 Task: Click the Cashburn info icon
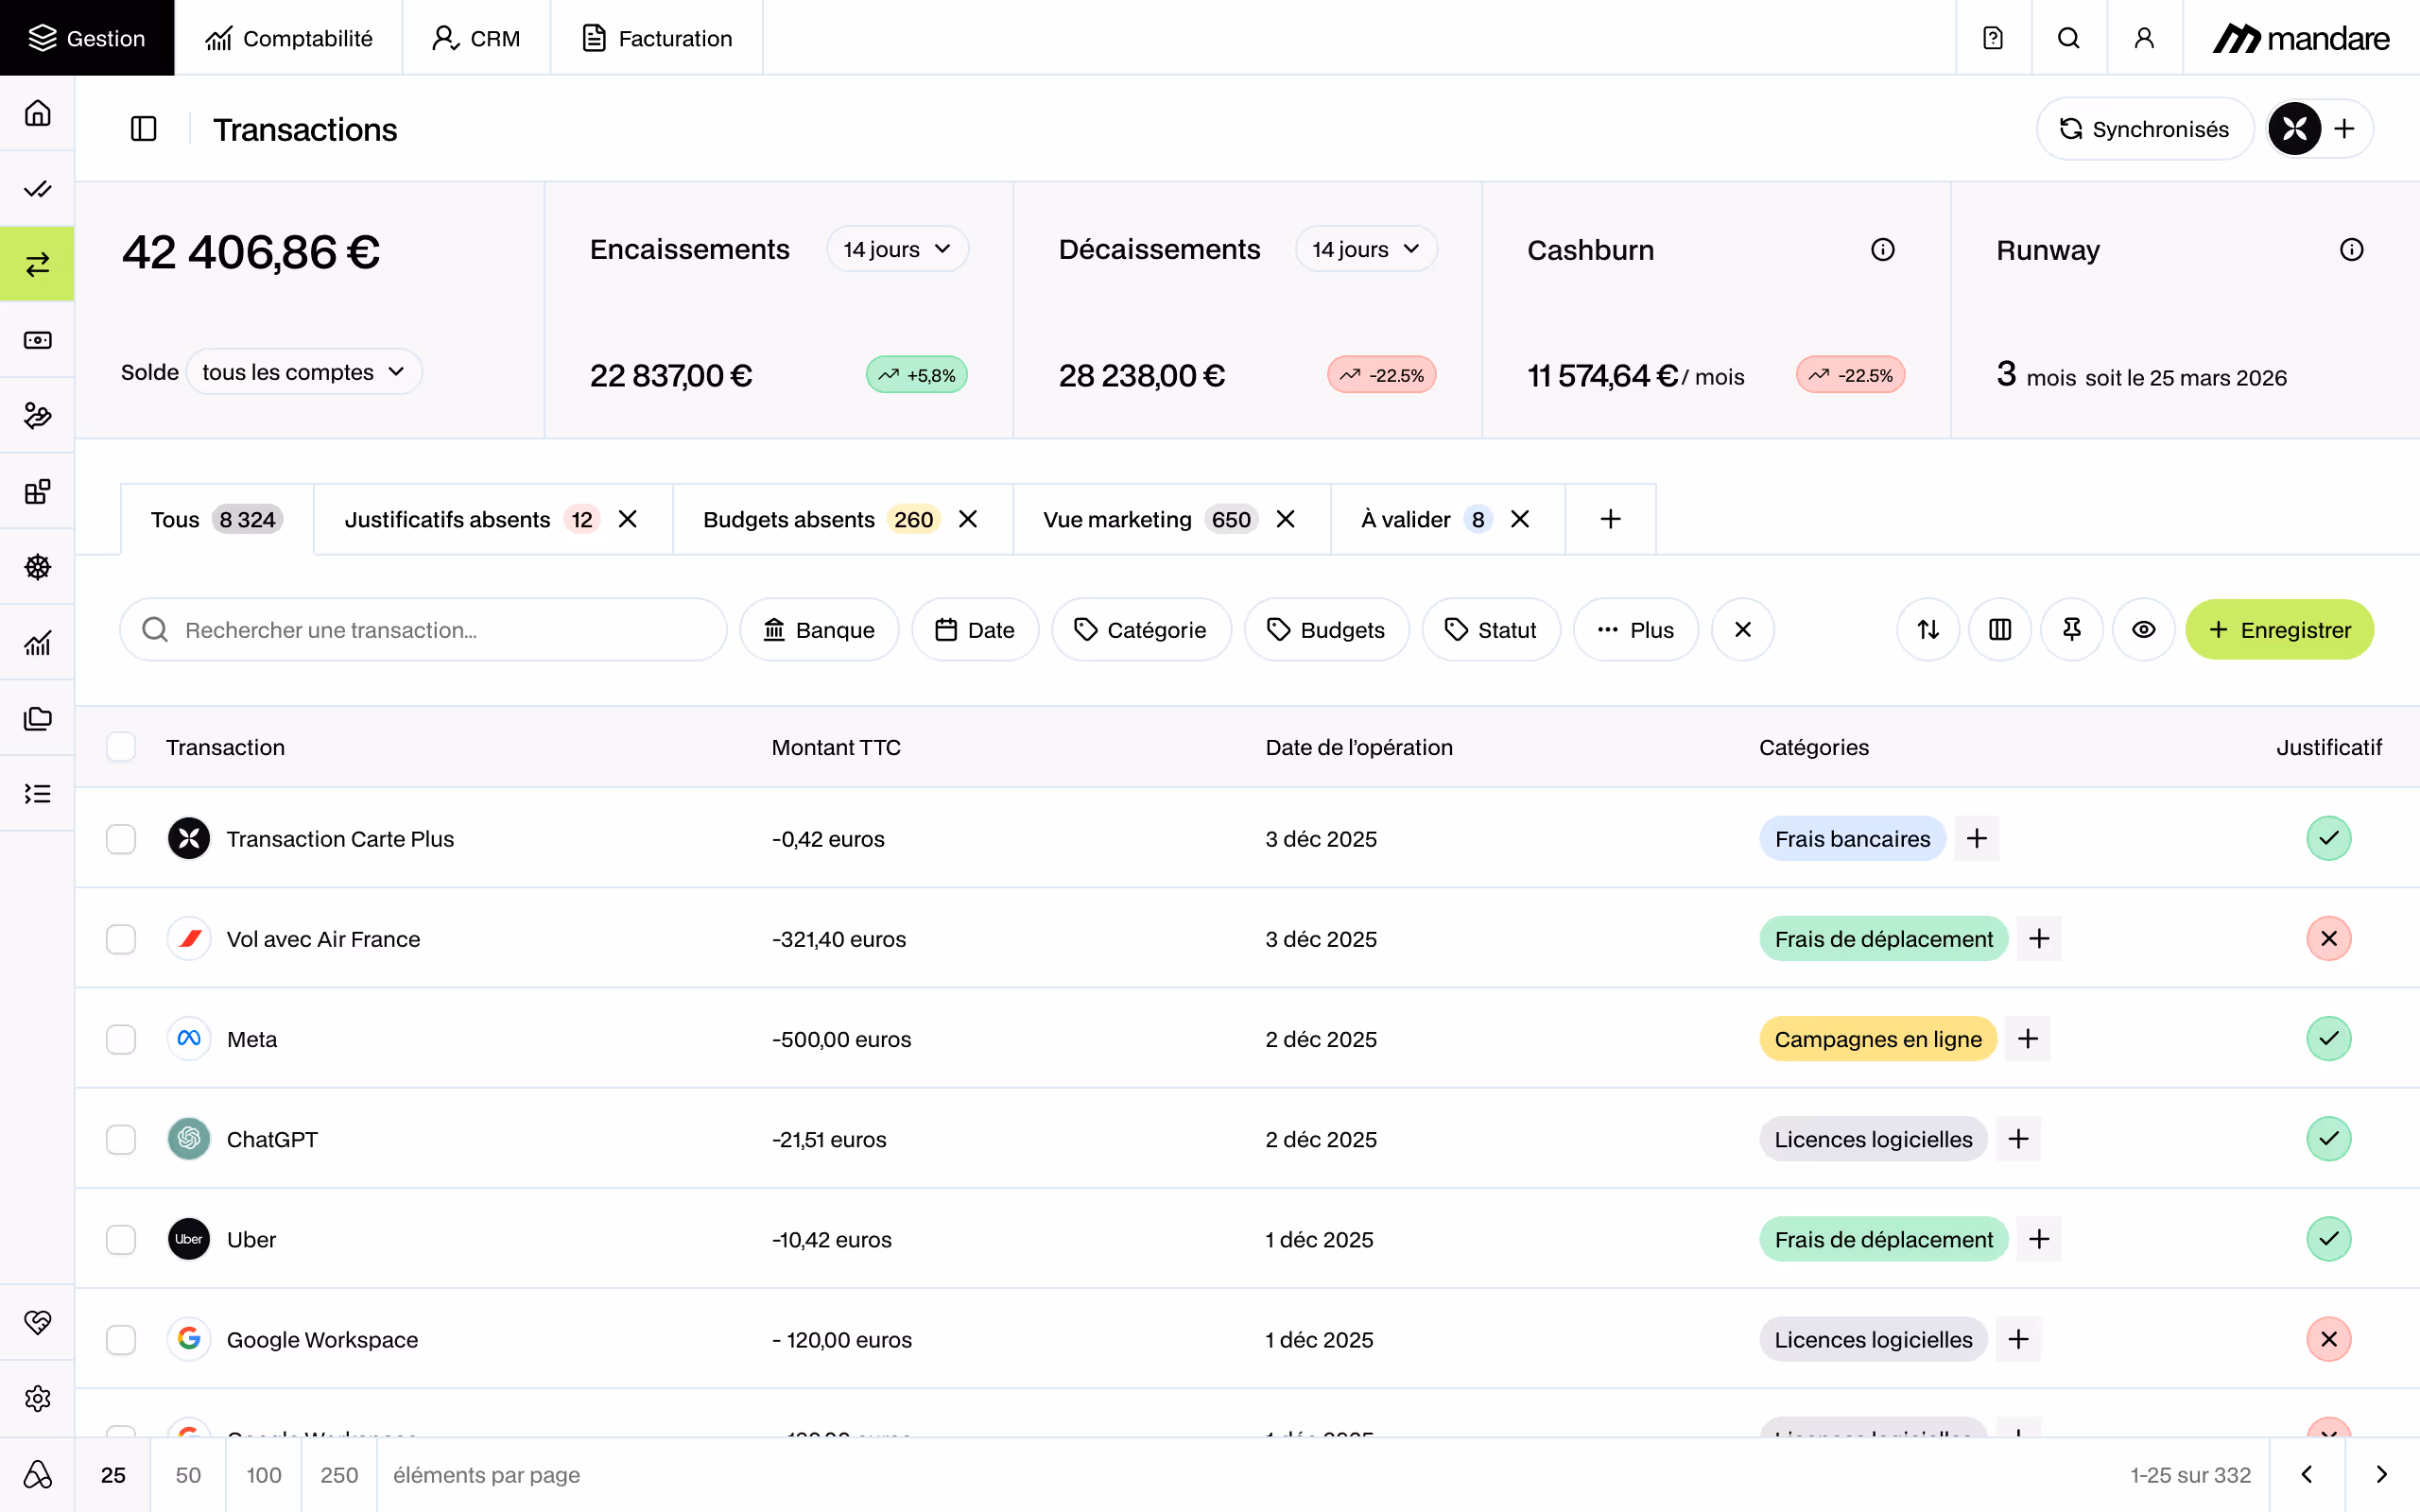tap(1882, 250)
